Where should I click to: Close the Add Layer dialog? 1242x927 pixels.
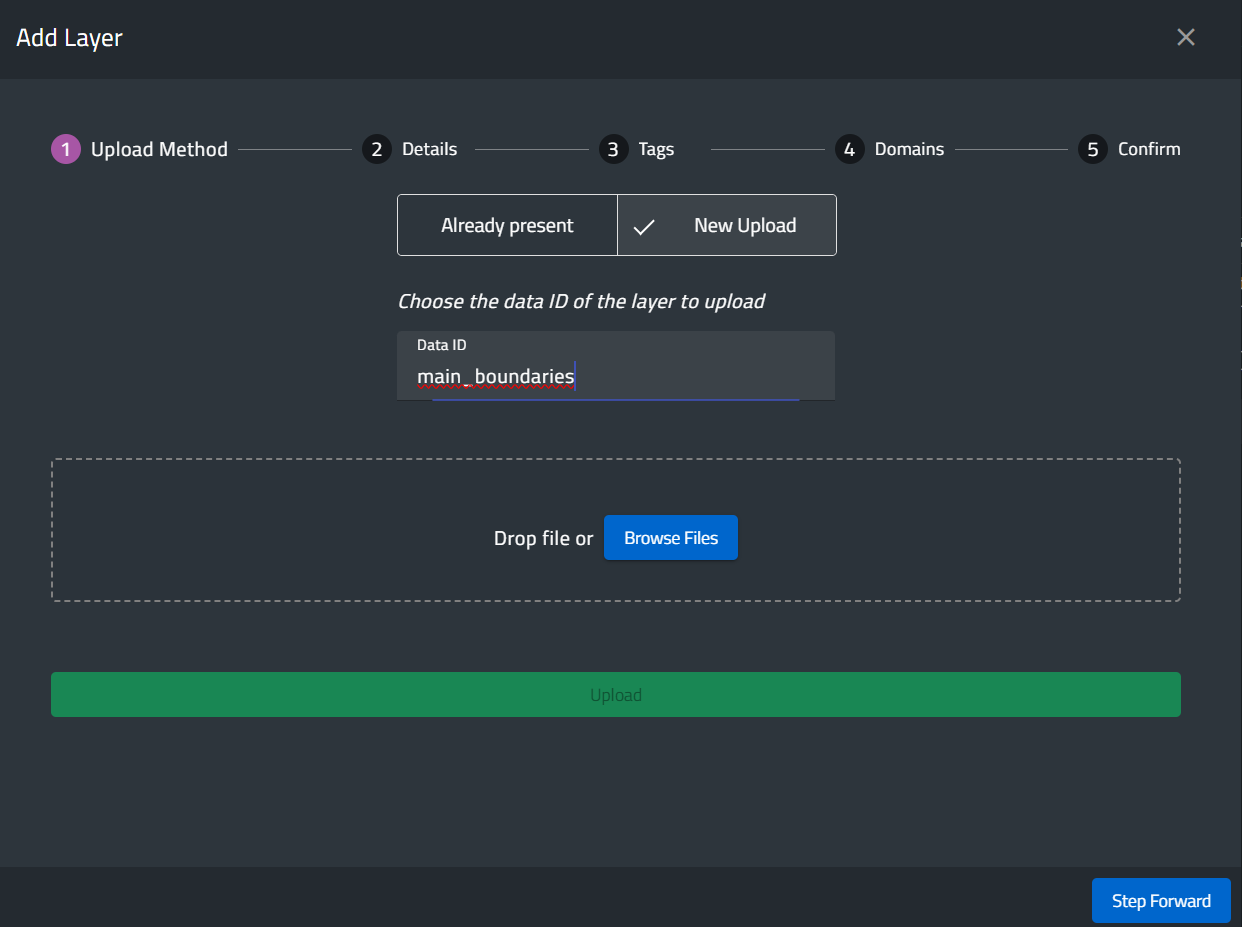tap(1185, 38)
